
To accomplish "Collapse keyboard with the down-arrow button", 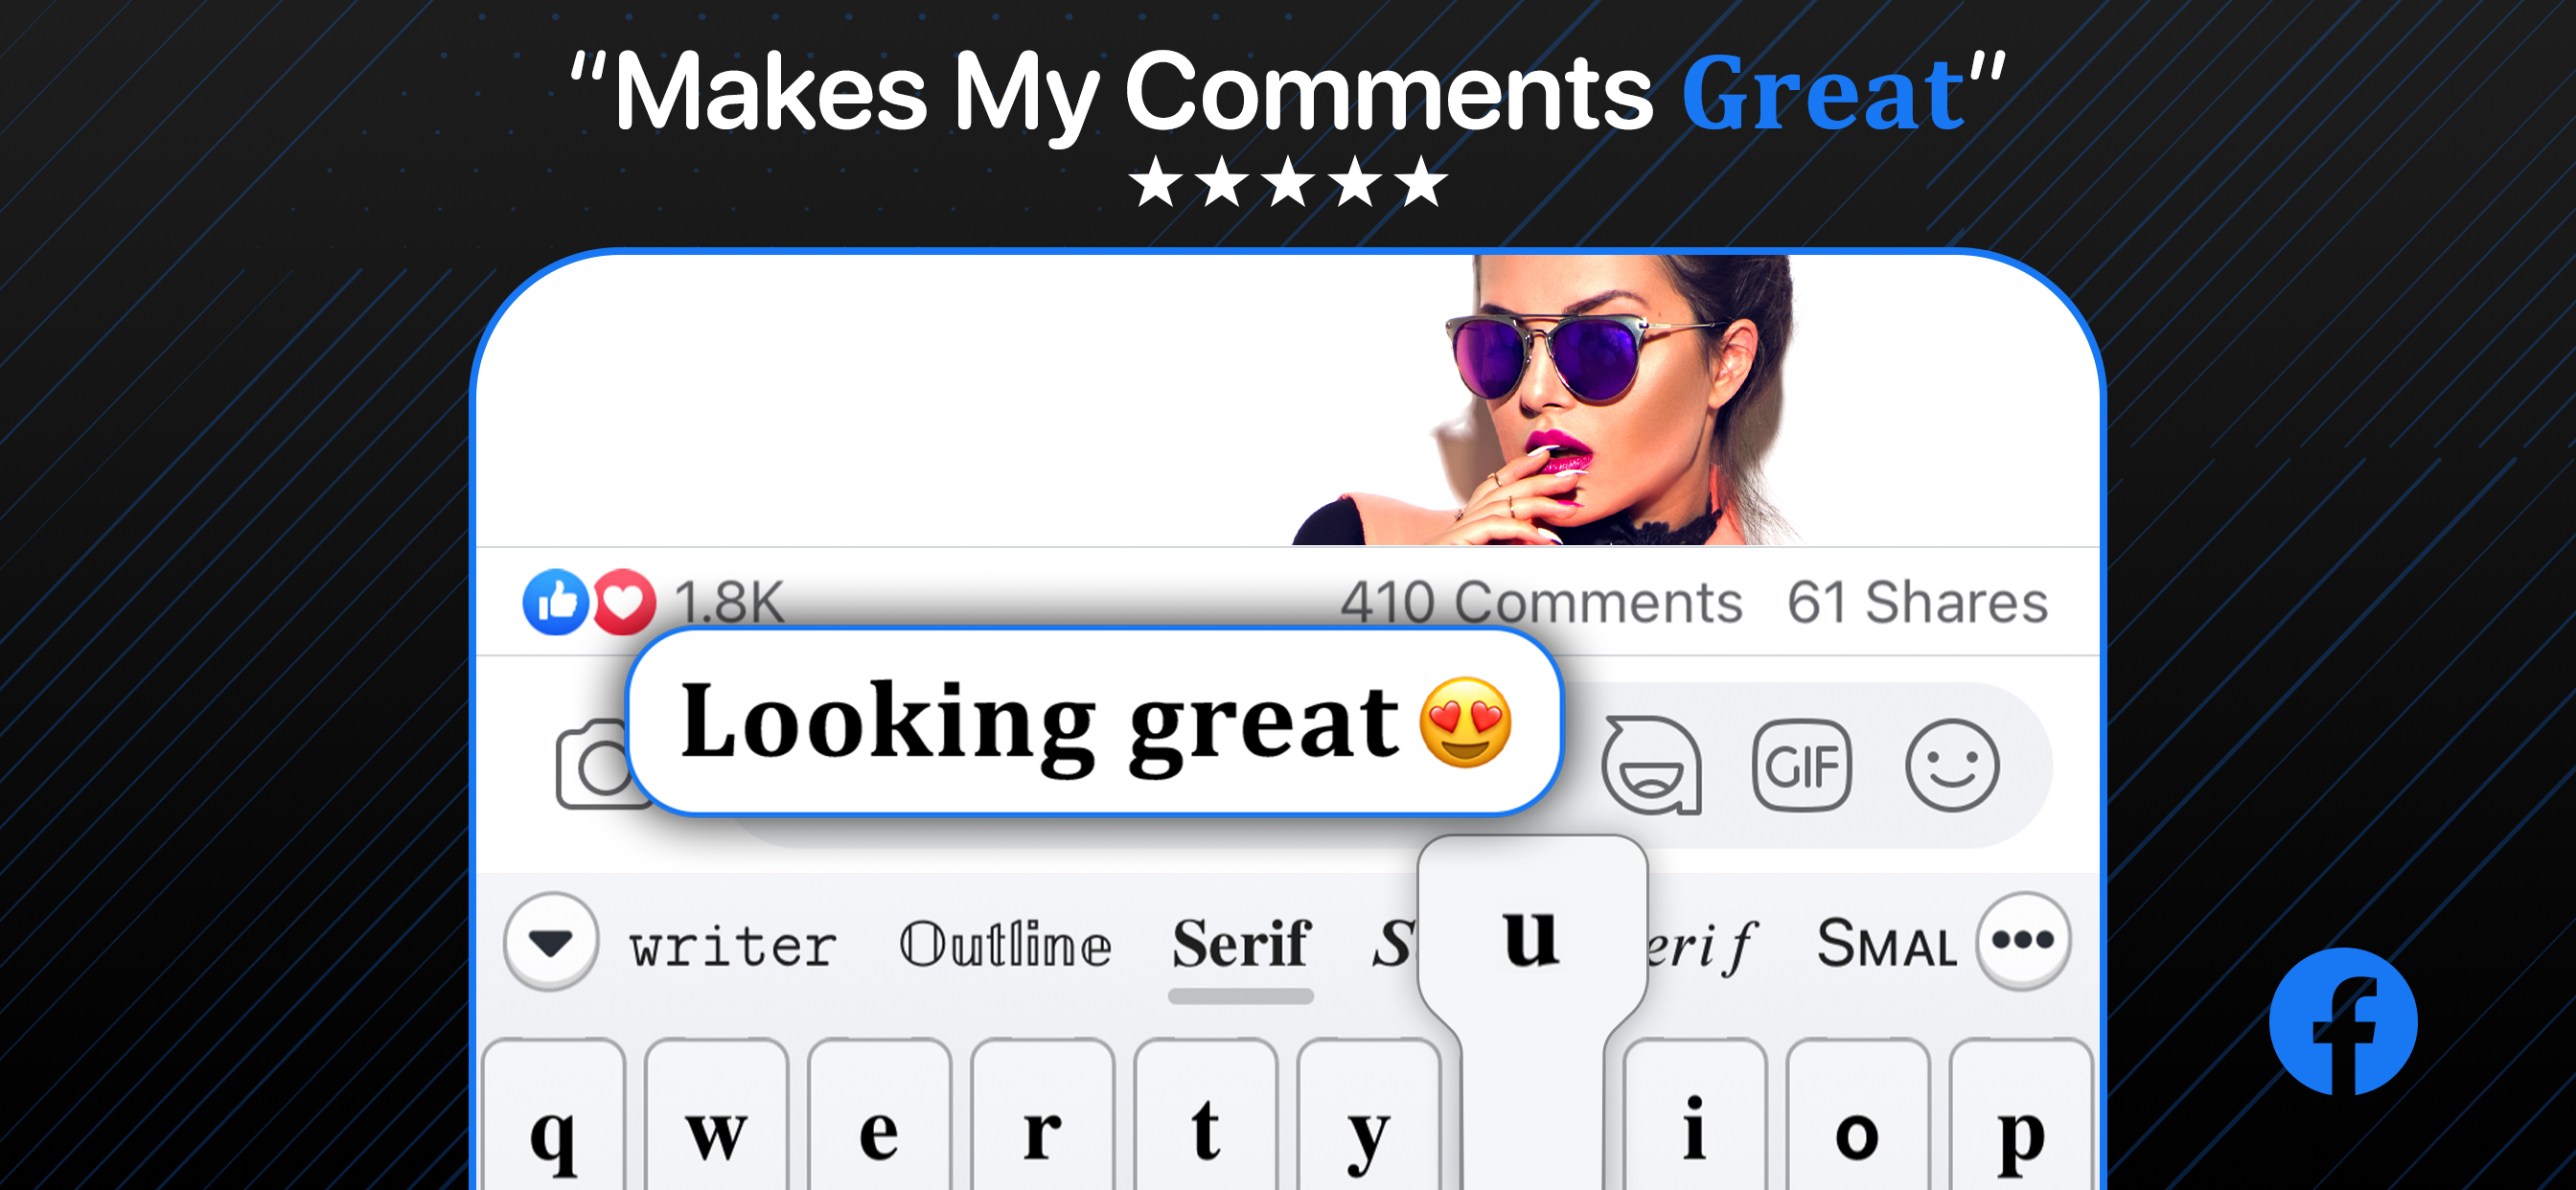I will pos(551,941).
